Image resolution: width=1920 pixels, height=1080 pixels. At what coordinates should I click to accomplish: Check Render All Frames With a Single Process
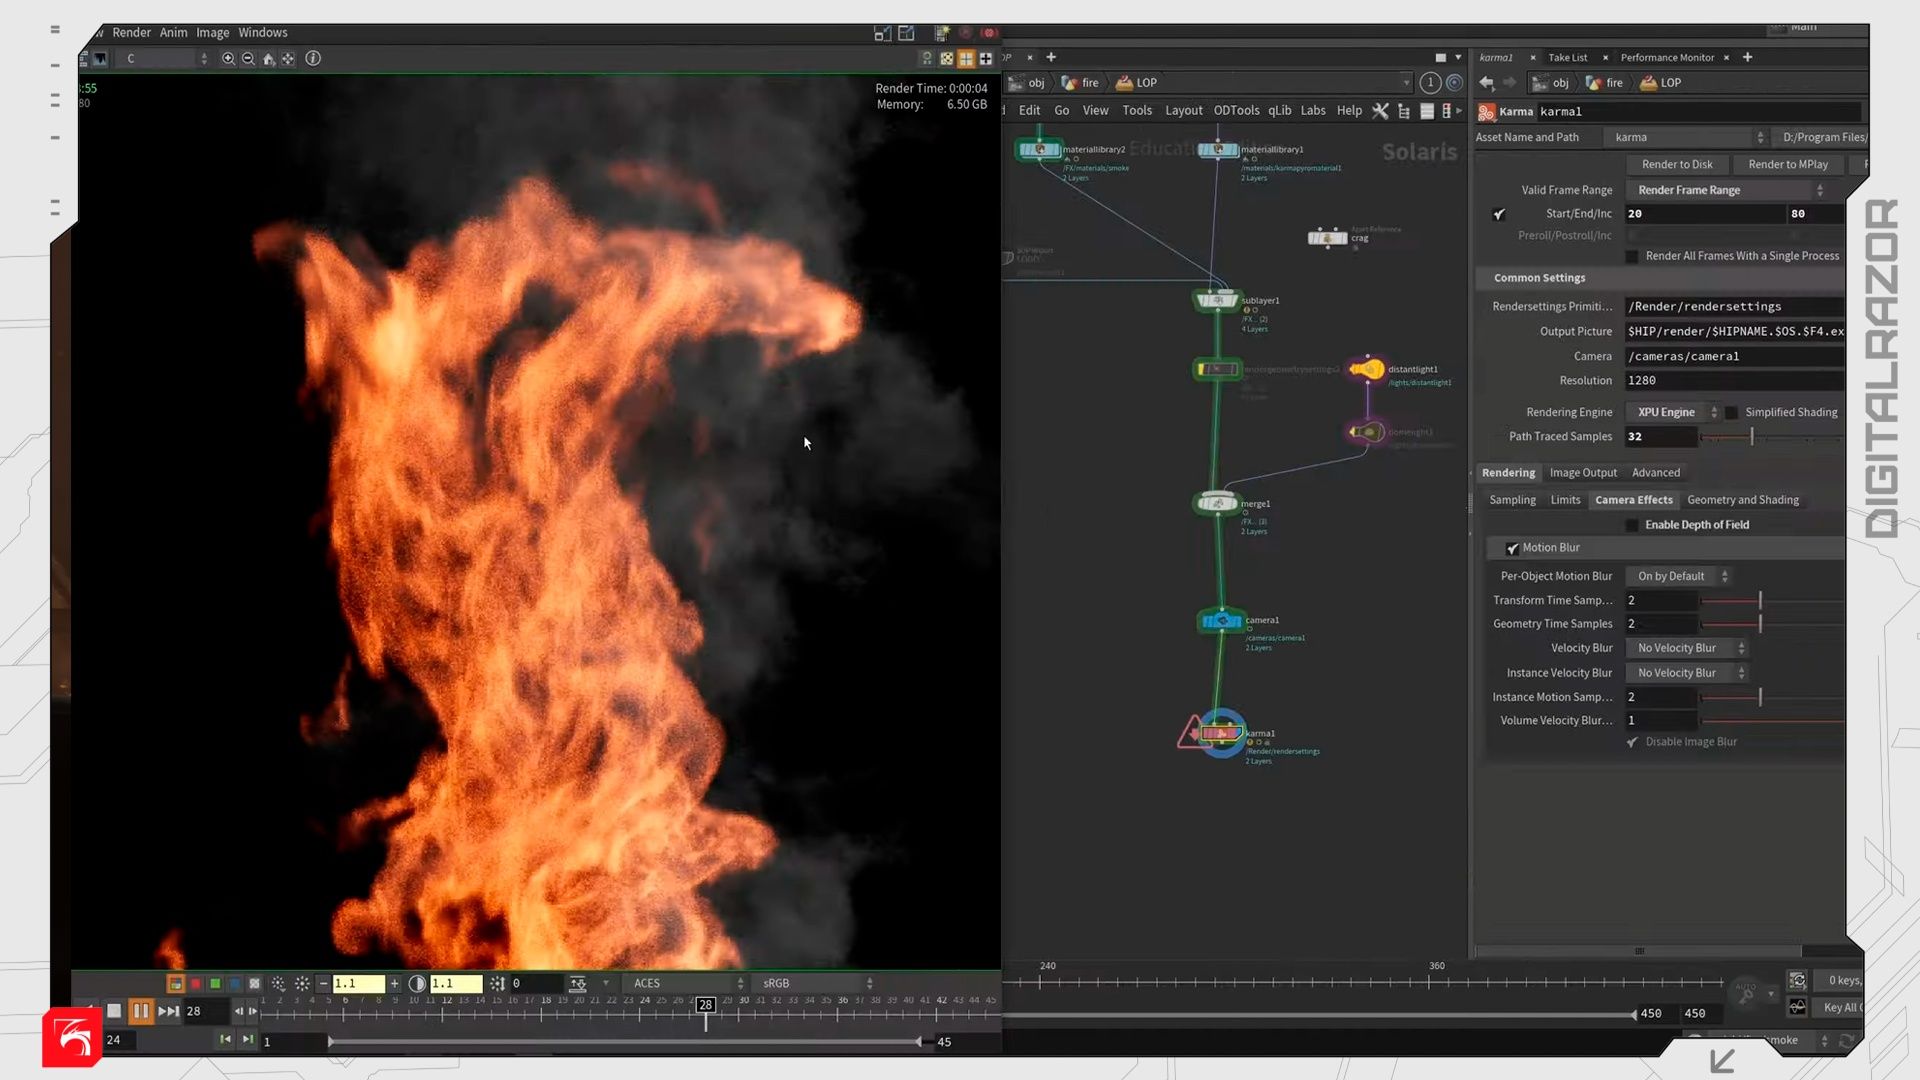pos(1632,257)
